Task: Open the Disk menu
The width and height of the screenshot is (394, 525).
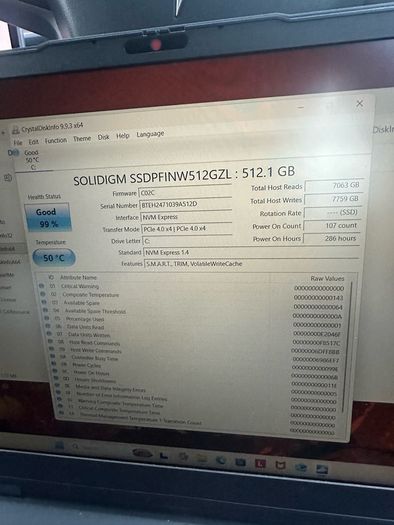Action: pos(103,137)
